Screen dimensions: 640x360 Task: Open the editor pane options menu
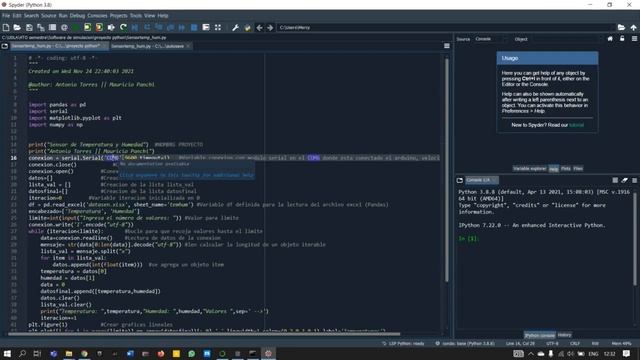tap(447, 46)
